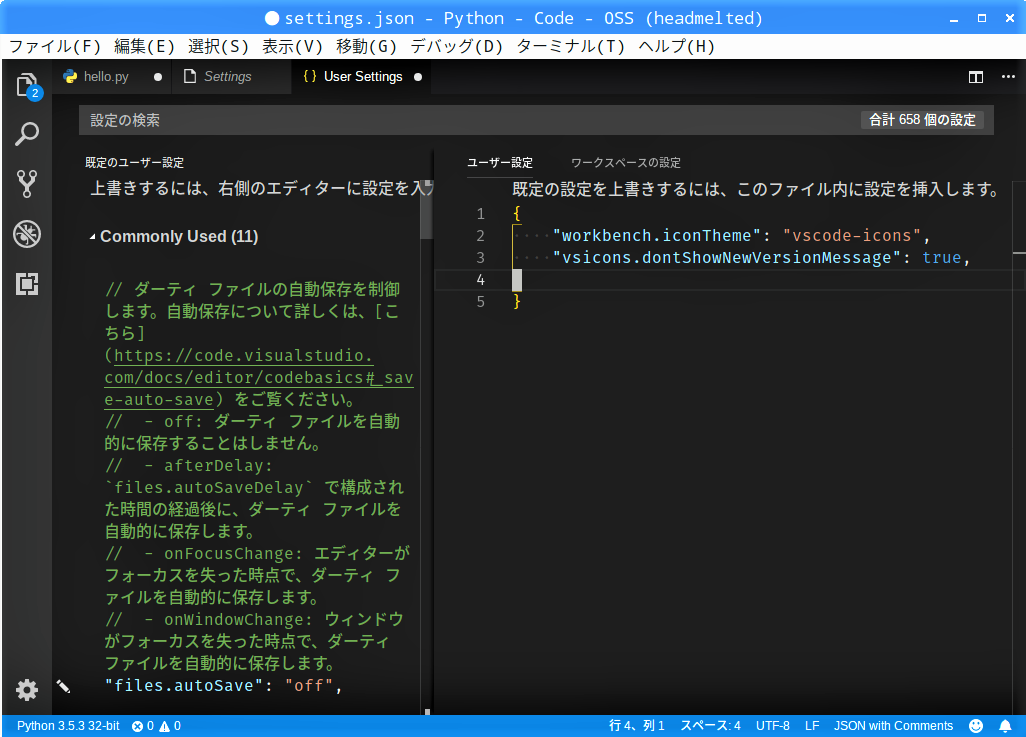Click 行 4、列 1 cursor position indicator
1026x737 pixels.
tap(637, 726)
